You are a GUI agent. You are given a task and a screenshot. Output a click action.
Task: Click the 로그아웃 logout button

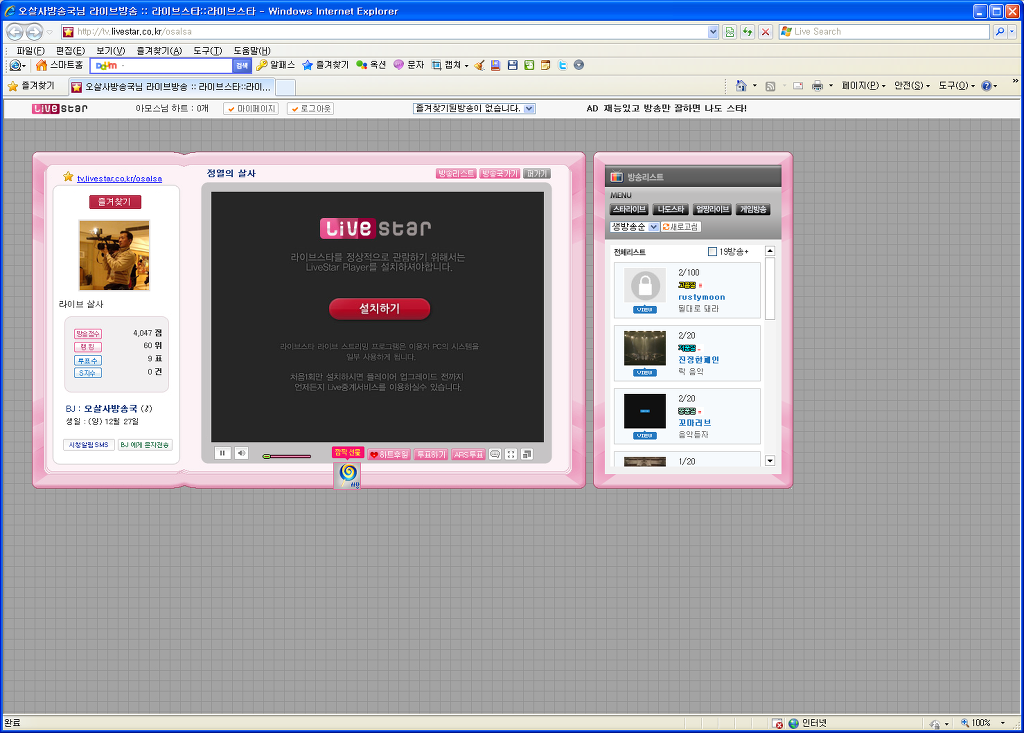pos(310,108)
